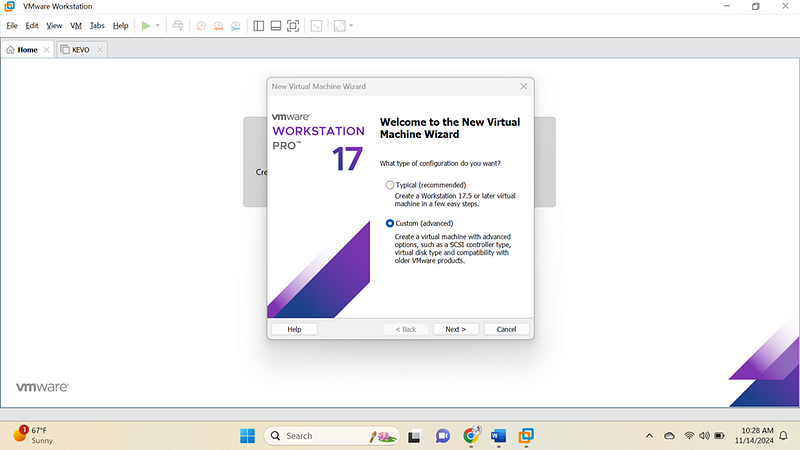Toggle the library sidebar view icon
Viewport: 800px width, 450px height.
(x=259, y=26)
